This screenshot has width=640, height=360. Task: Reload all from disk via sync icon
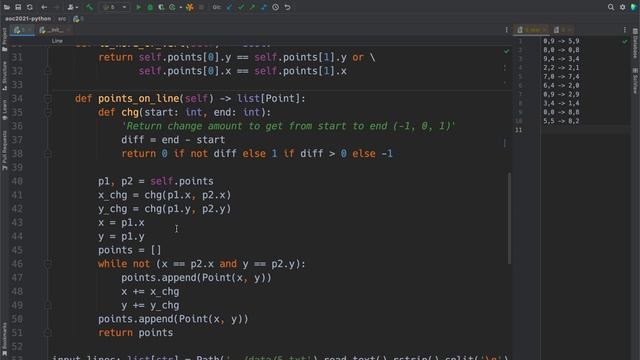tap(30, 7)
